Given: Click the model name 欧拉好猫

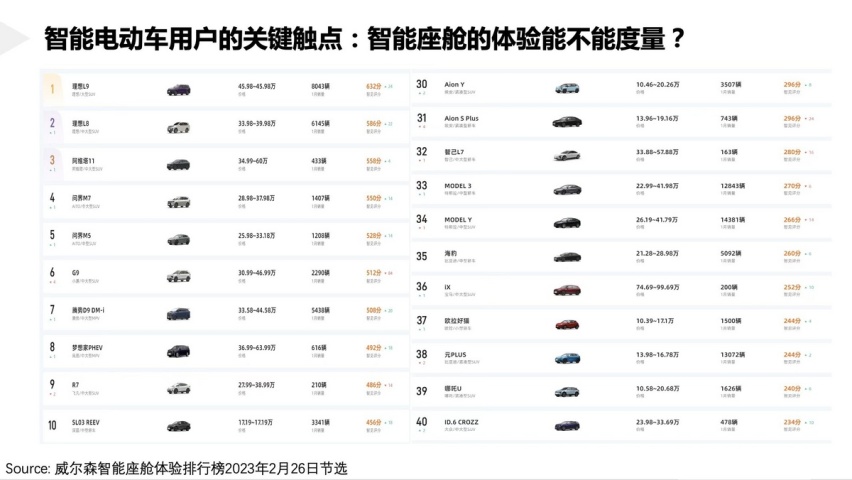Looking at the screenshot, I should point(457,321).
